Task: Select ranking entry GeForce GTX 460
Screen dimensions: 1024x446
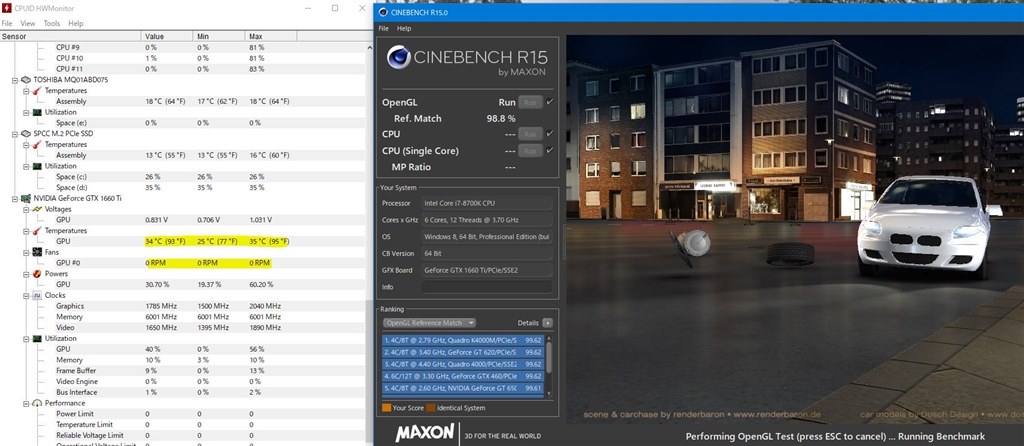Action: (x=463, y=376)
